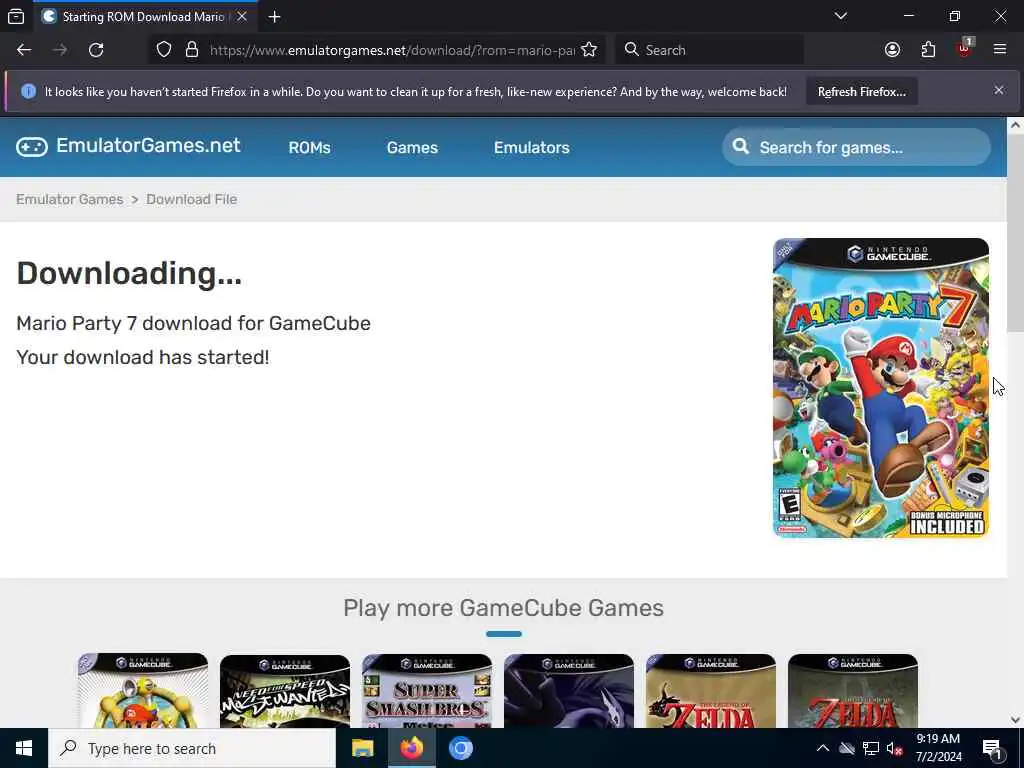1024x768 pixels.
Task: Click the Firefox Search box
Action: coord(710,50)
